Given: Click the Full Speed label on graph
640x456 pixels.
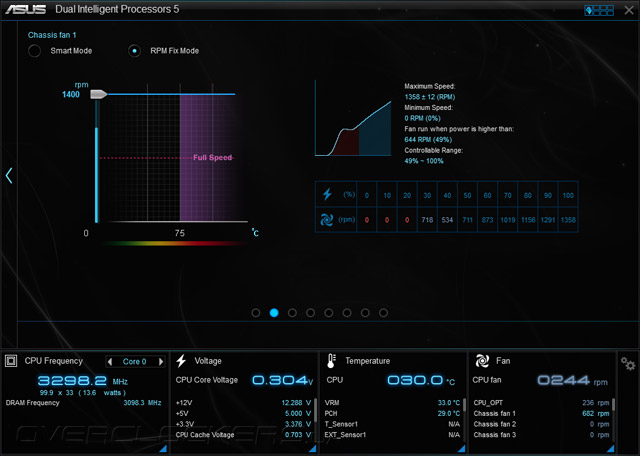Looking at the screenshot, I should (212, 158).
